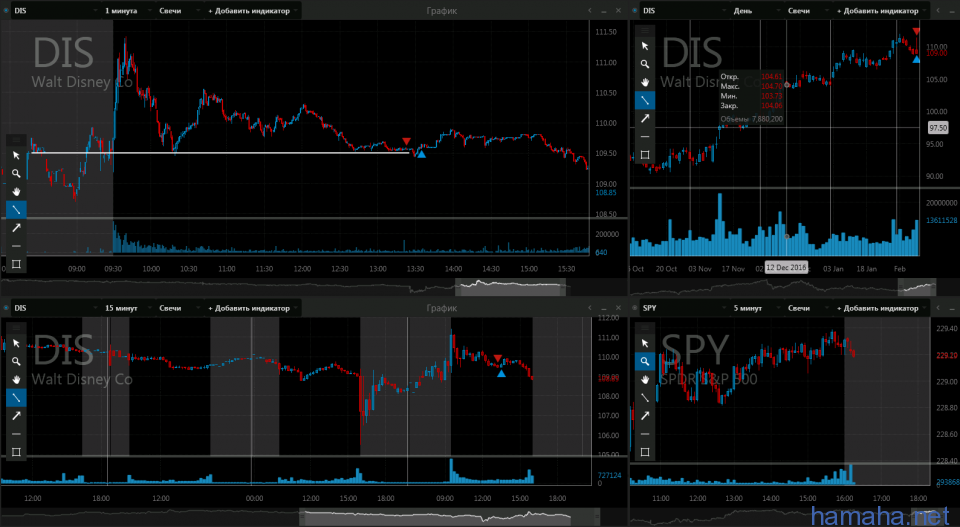Screen dimensions: 960x527
Task: Open the '5 минут' timeframe dropdown
Action: point(756,308)
